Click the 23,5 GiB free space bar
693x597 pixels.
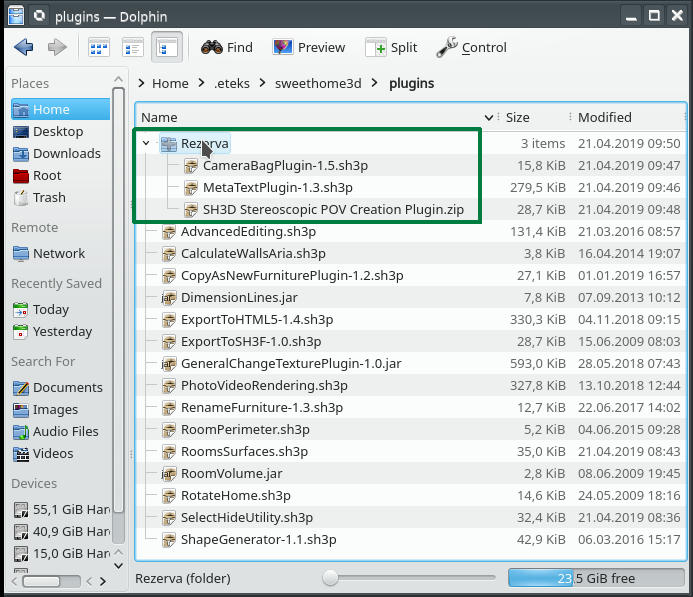click(x=596, y=578)
